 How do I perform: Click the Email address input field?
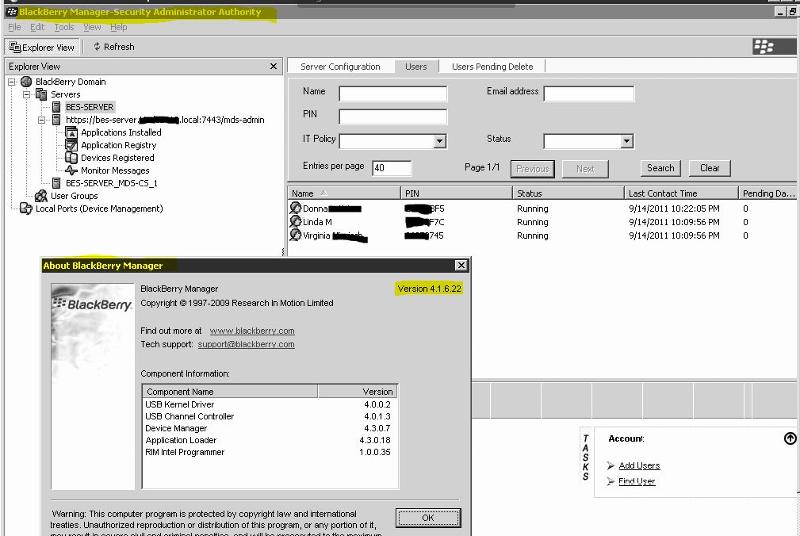589,94
